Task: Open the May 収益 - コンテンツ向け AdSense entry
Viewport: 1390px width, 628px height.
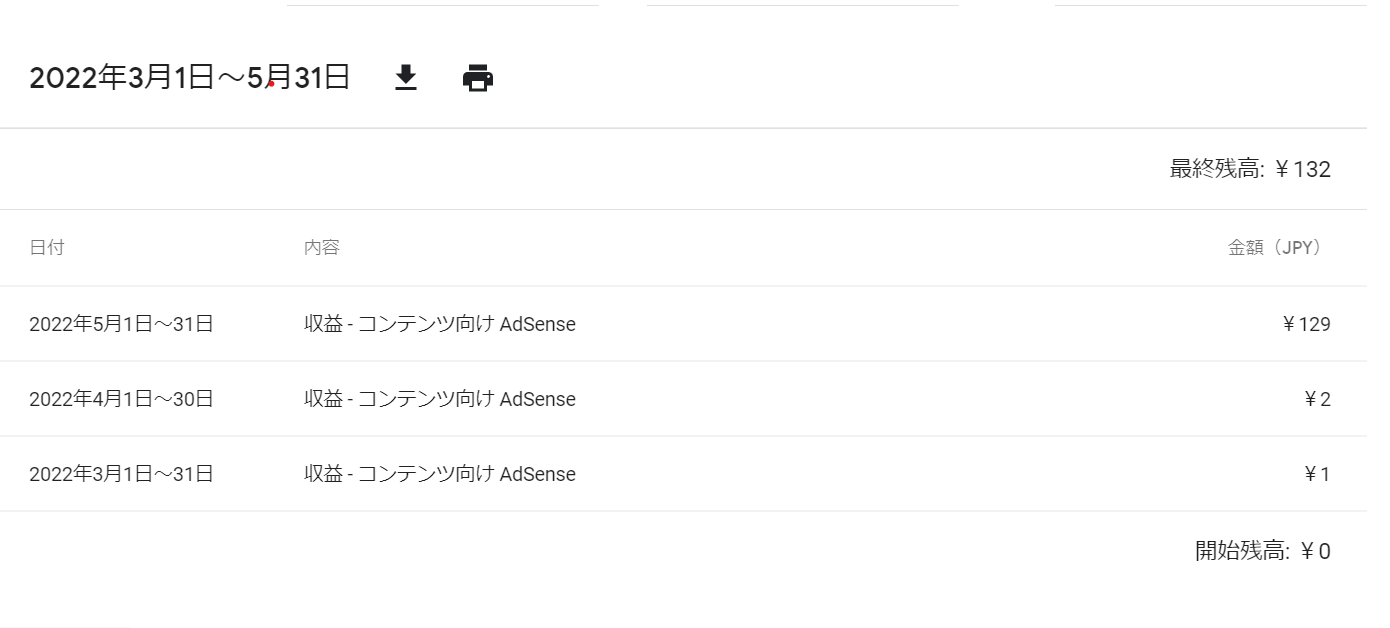Action: tap(440, 324)
